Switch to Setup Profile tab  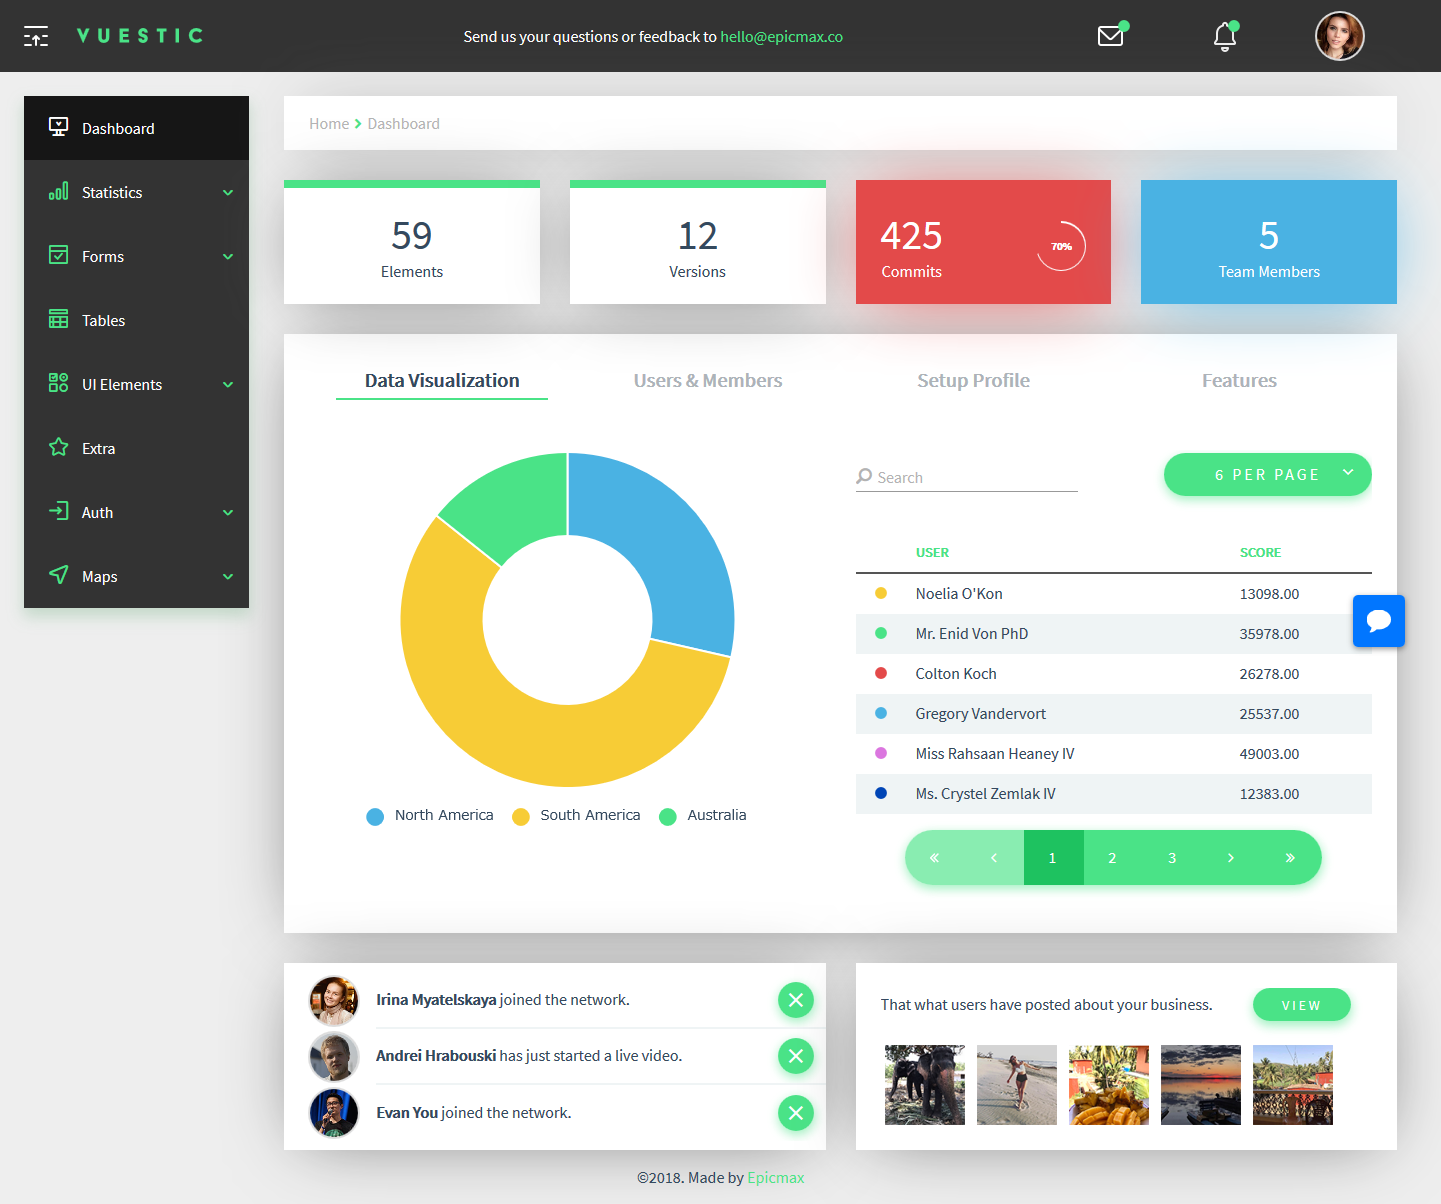973,381
